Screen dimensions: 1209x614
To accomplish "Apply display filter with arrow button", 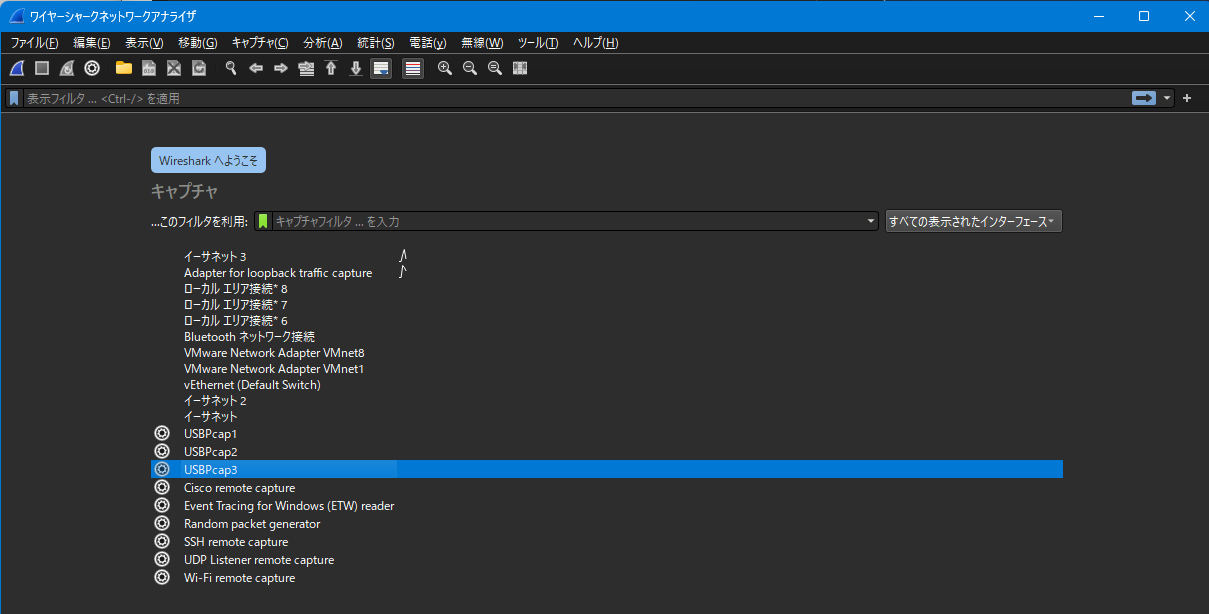I will click(1143, 98).
